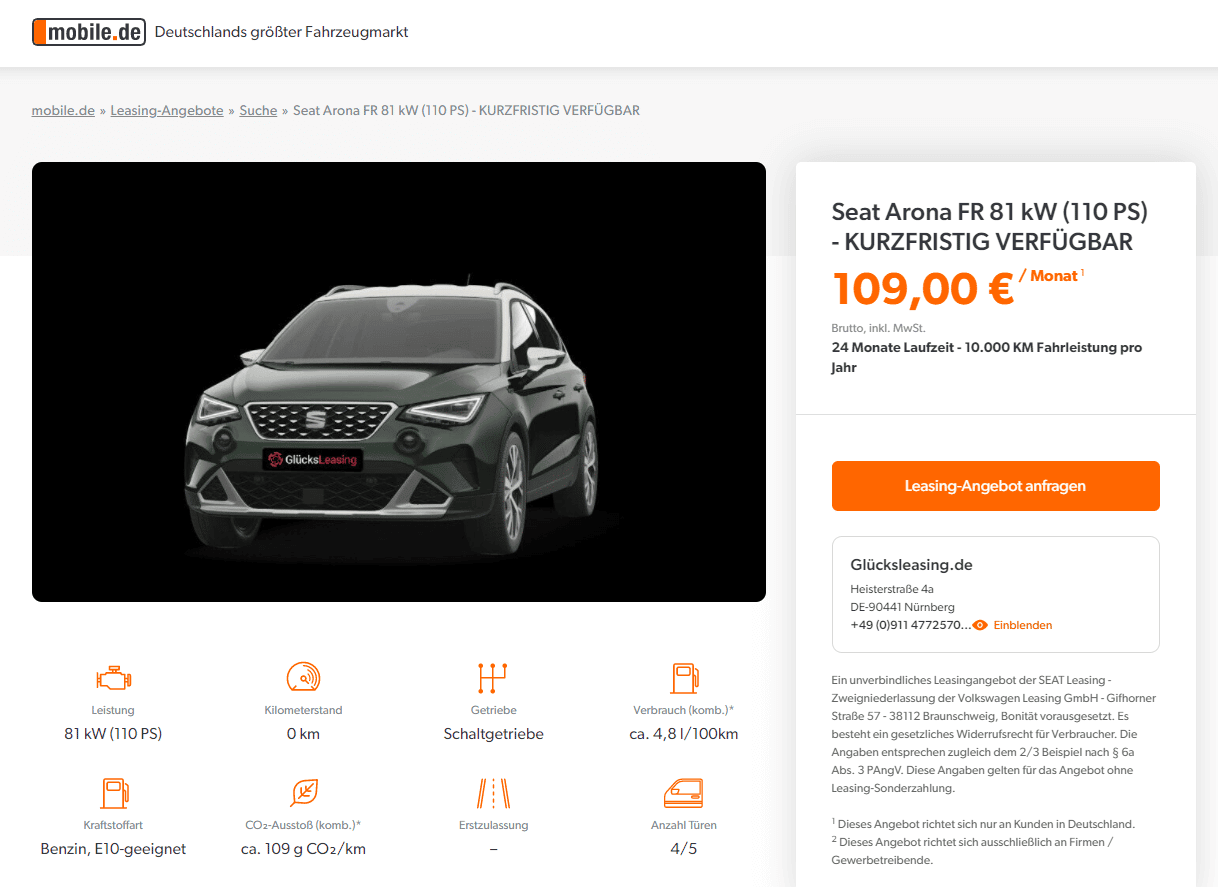Click the GlücksLeasing badge on the car
This screenshot has width=1218, height=887.
point(313,459)
